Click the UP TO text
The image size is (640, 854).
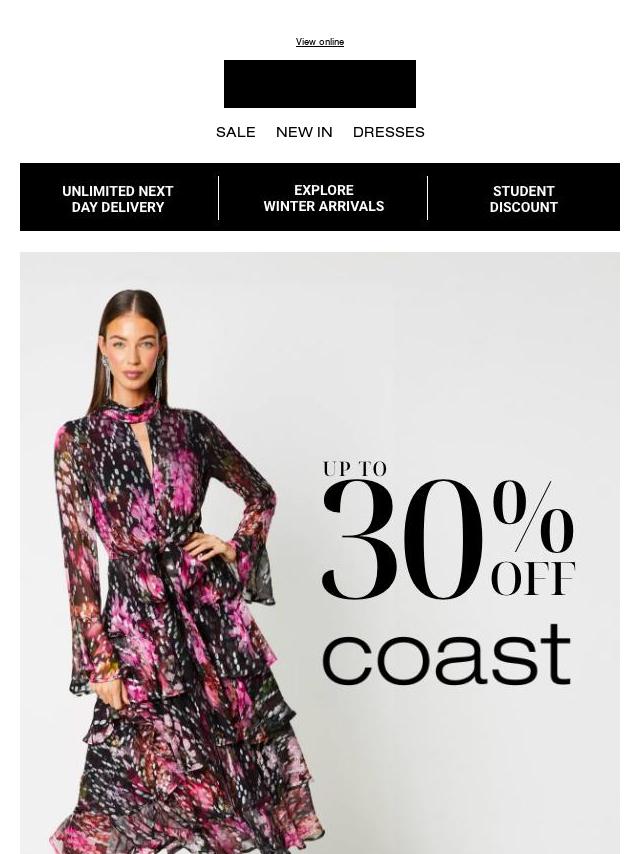pos(355,468)
